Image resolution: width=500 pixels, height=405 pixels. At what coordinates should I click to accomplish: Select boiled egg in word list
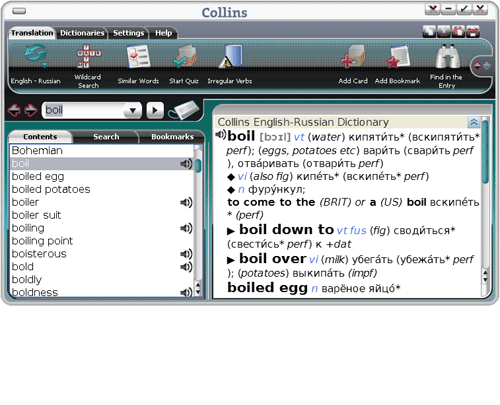coord(102,176)
